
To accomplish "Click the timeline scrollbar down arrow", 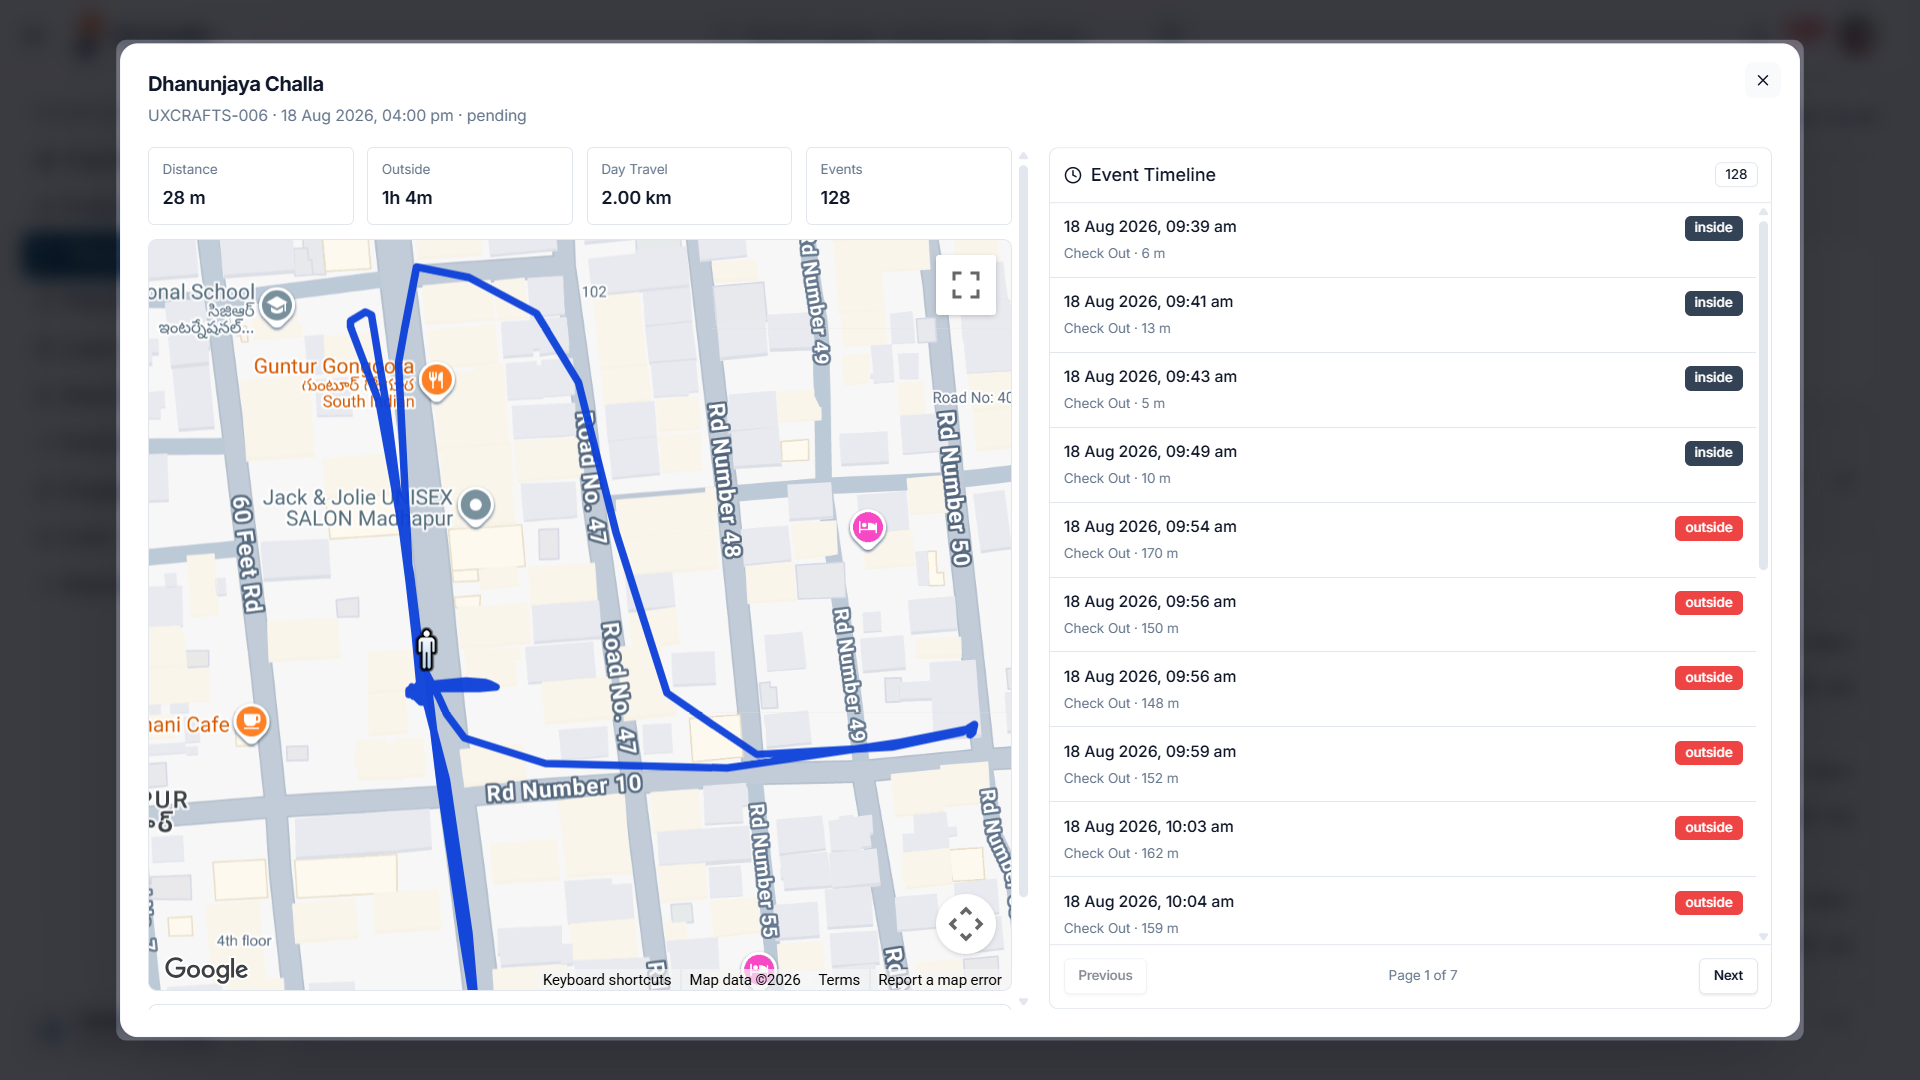I will pos(1763,937).
